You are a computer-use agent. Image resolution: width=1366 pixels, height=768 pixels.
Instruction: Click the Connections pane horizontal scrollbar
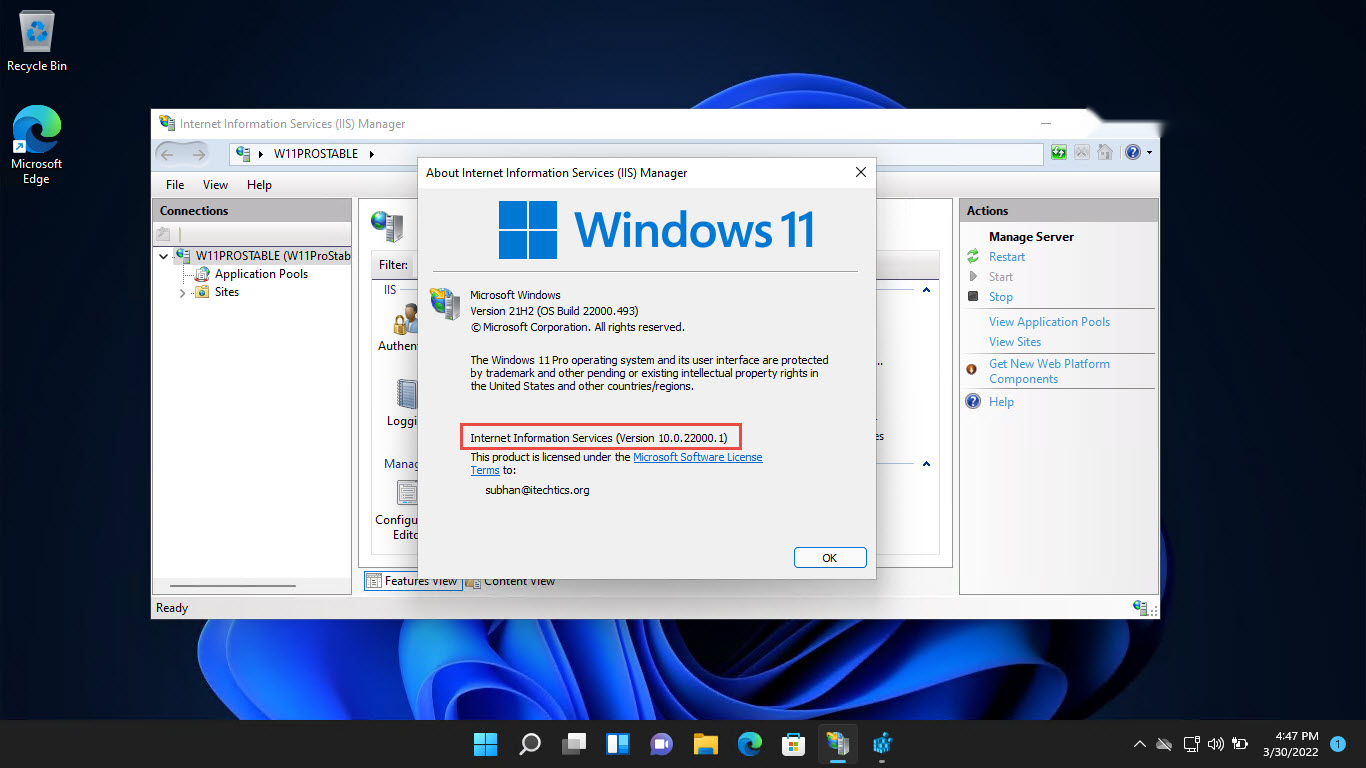(x=232, y=586)
